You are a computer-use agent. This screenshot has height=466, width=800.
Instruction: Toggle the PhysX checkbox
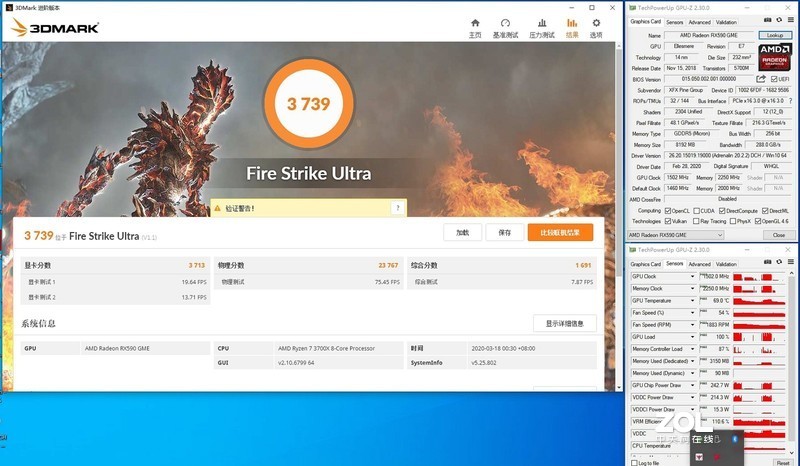point(733,222)
